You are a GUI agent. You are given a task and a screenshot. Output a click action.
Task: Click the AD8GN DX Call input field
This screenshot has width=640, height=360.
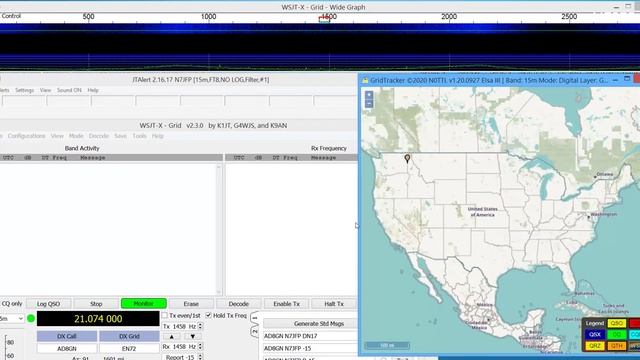pyautogui.click(x=67, y=349)
